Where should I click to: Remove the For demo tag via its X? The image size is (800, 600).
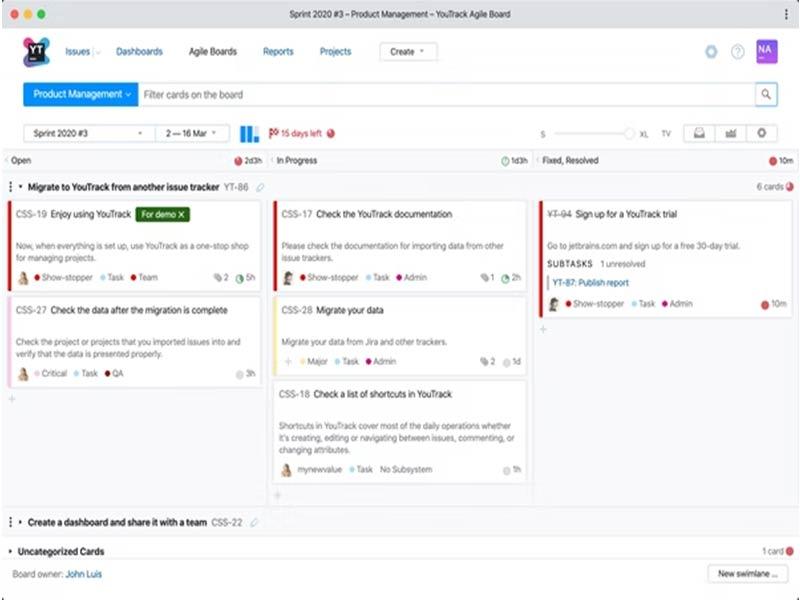(181, 215)
